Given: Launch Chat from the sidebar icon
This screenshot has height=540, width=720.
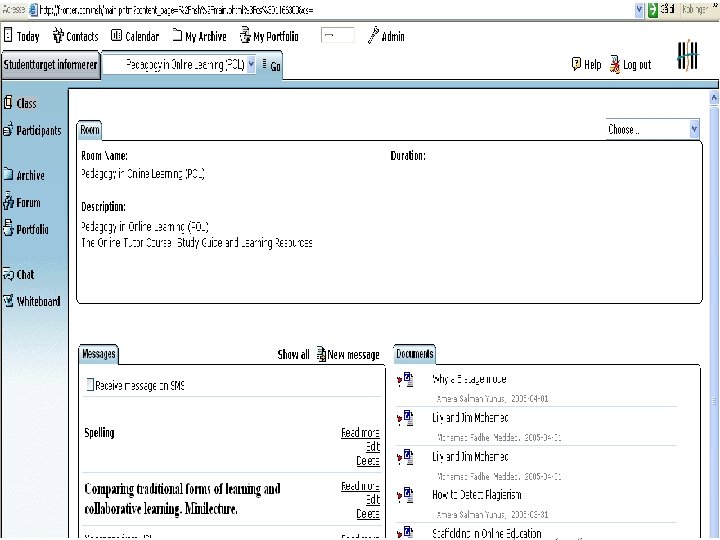Looking at the screenshot, I should [8, 274].
